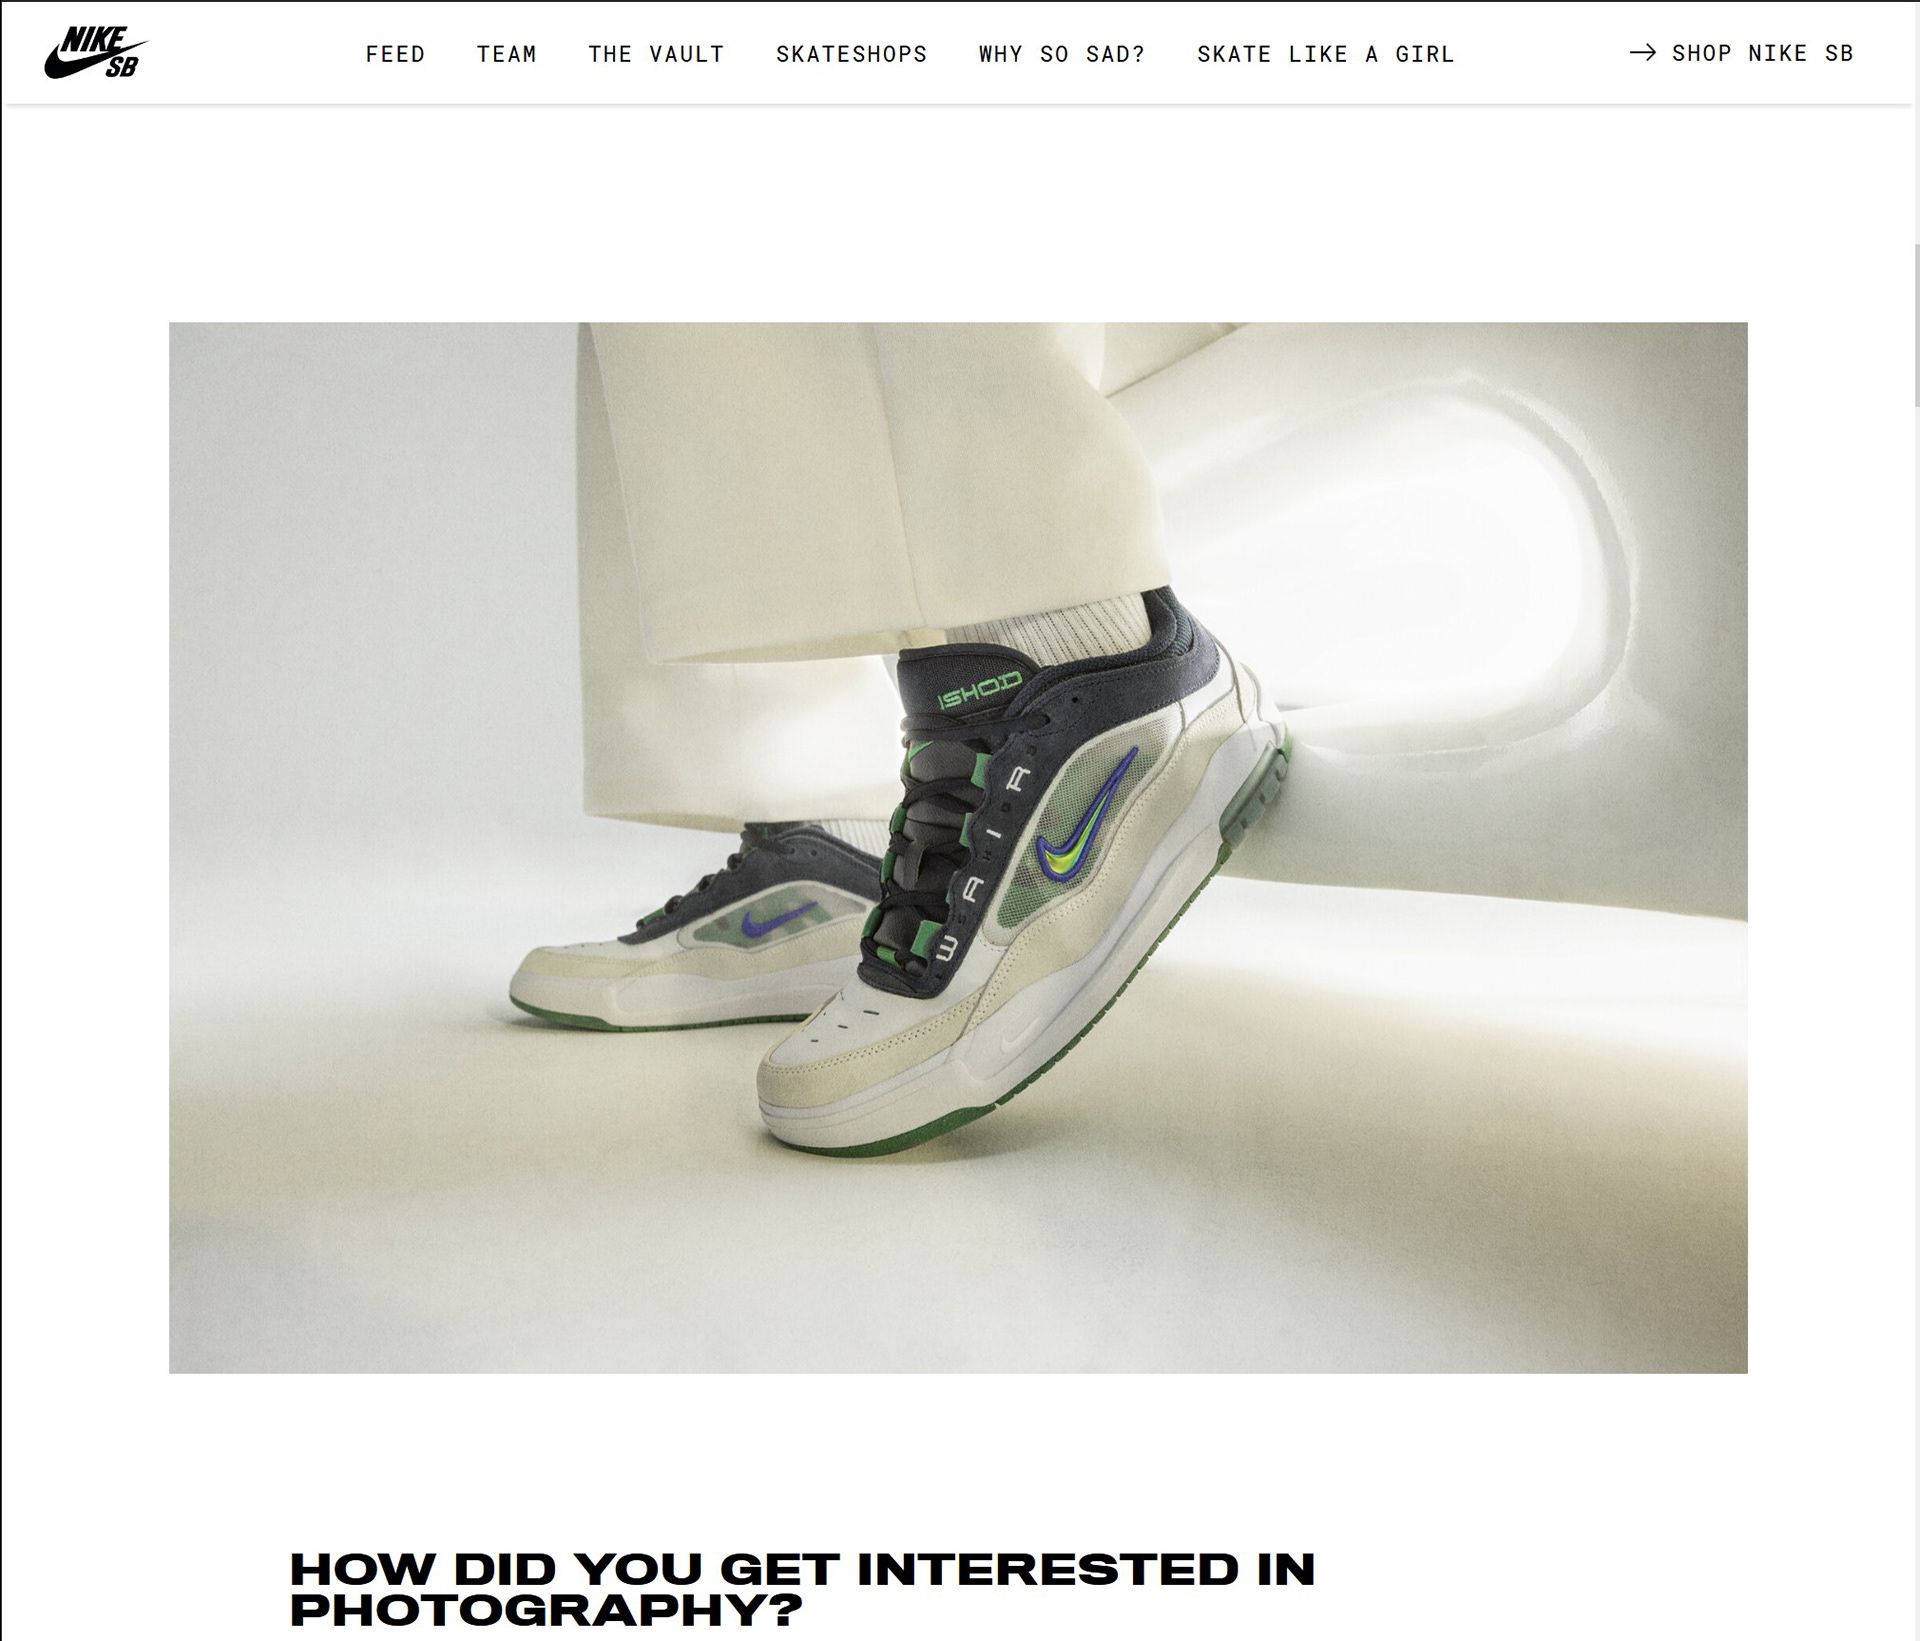1920x1641 pixels.
Task: Click the "How did you get interested" heading
Action: (802, 1589)
